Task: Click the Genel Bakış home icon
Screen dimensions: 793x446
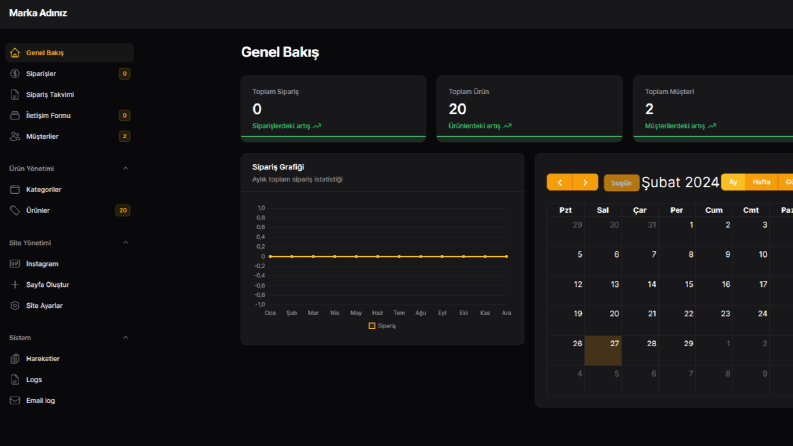Action: (x=15, y=53)
